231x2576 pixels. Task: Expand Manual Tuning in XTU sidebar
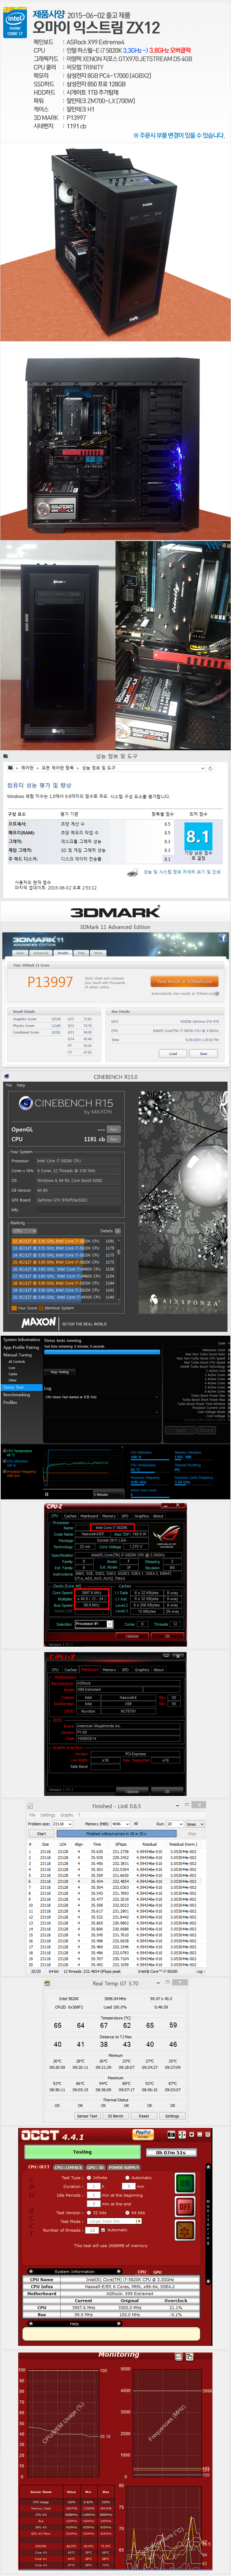[18, 1355]
